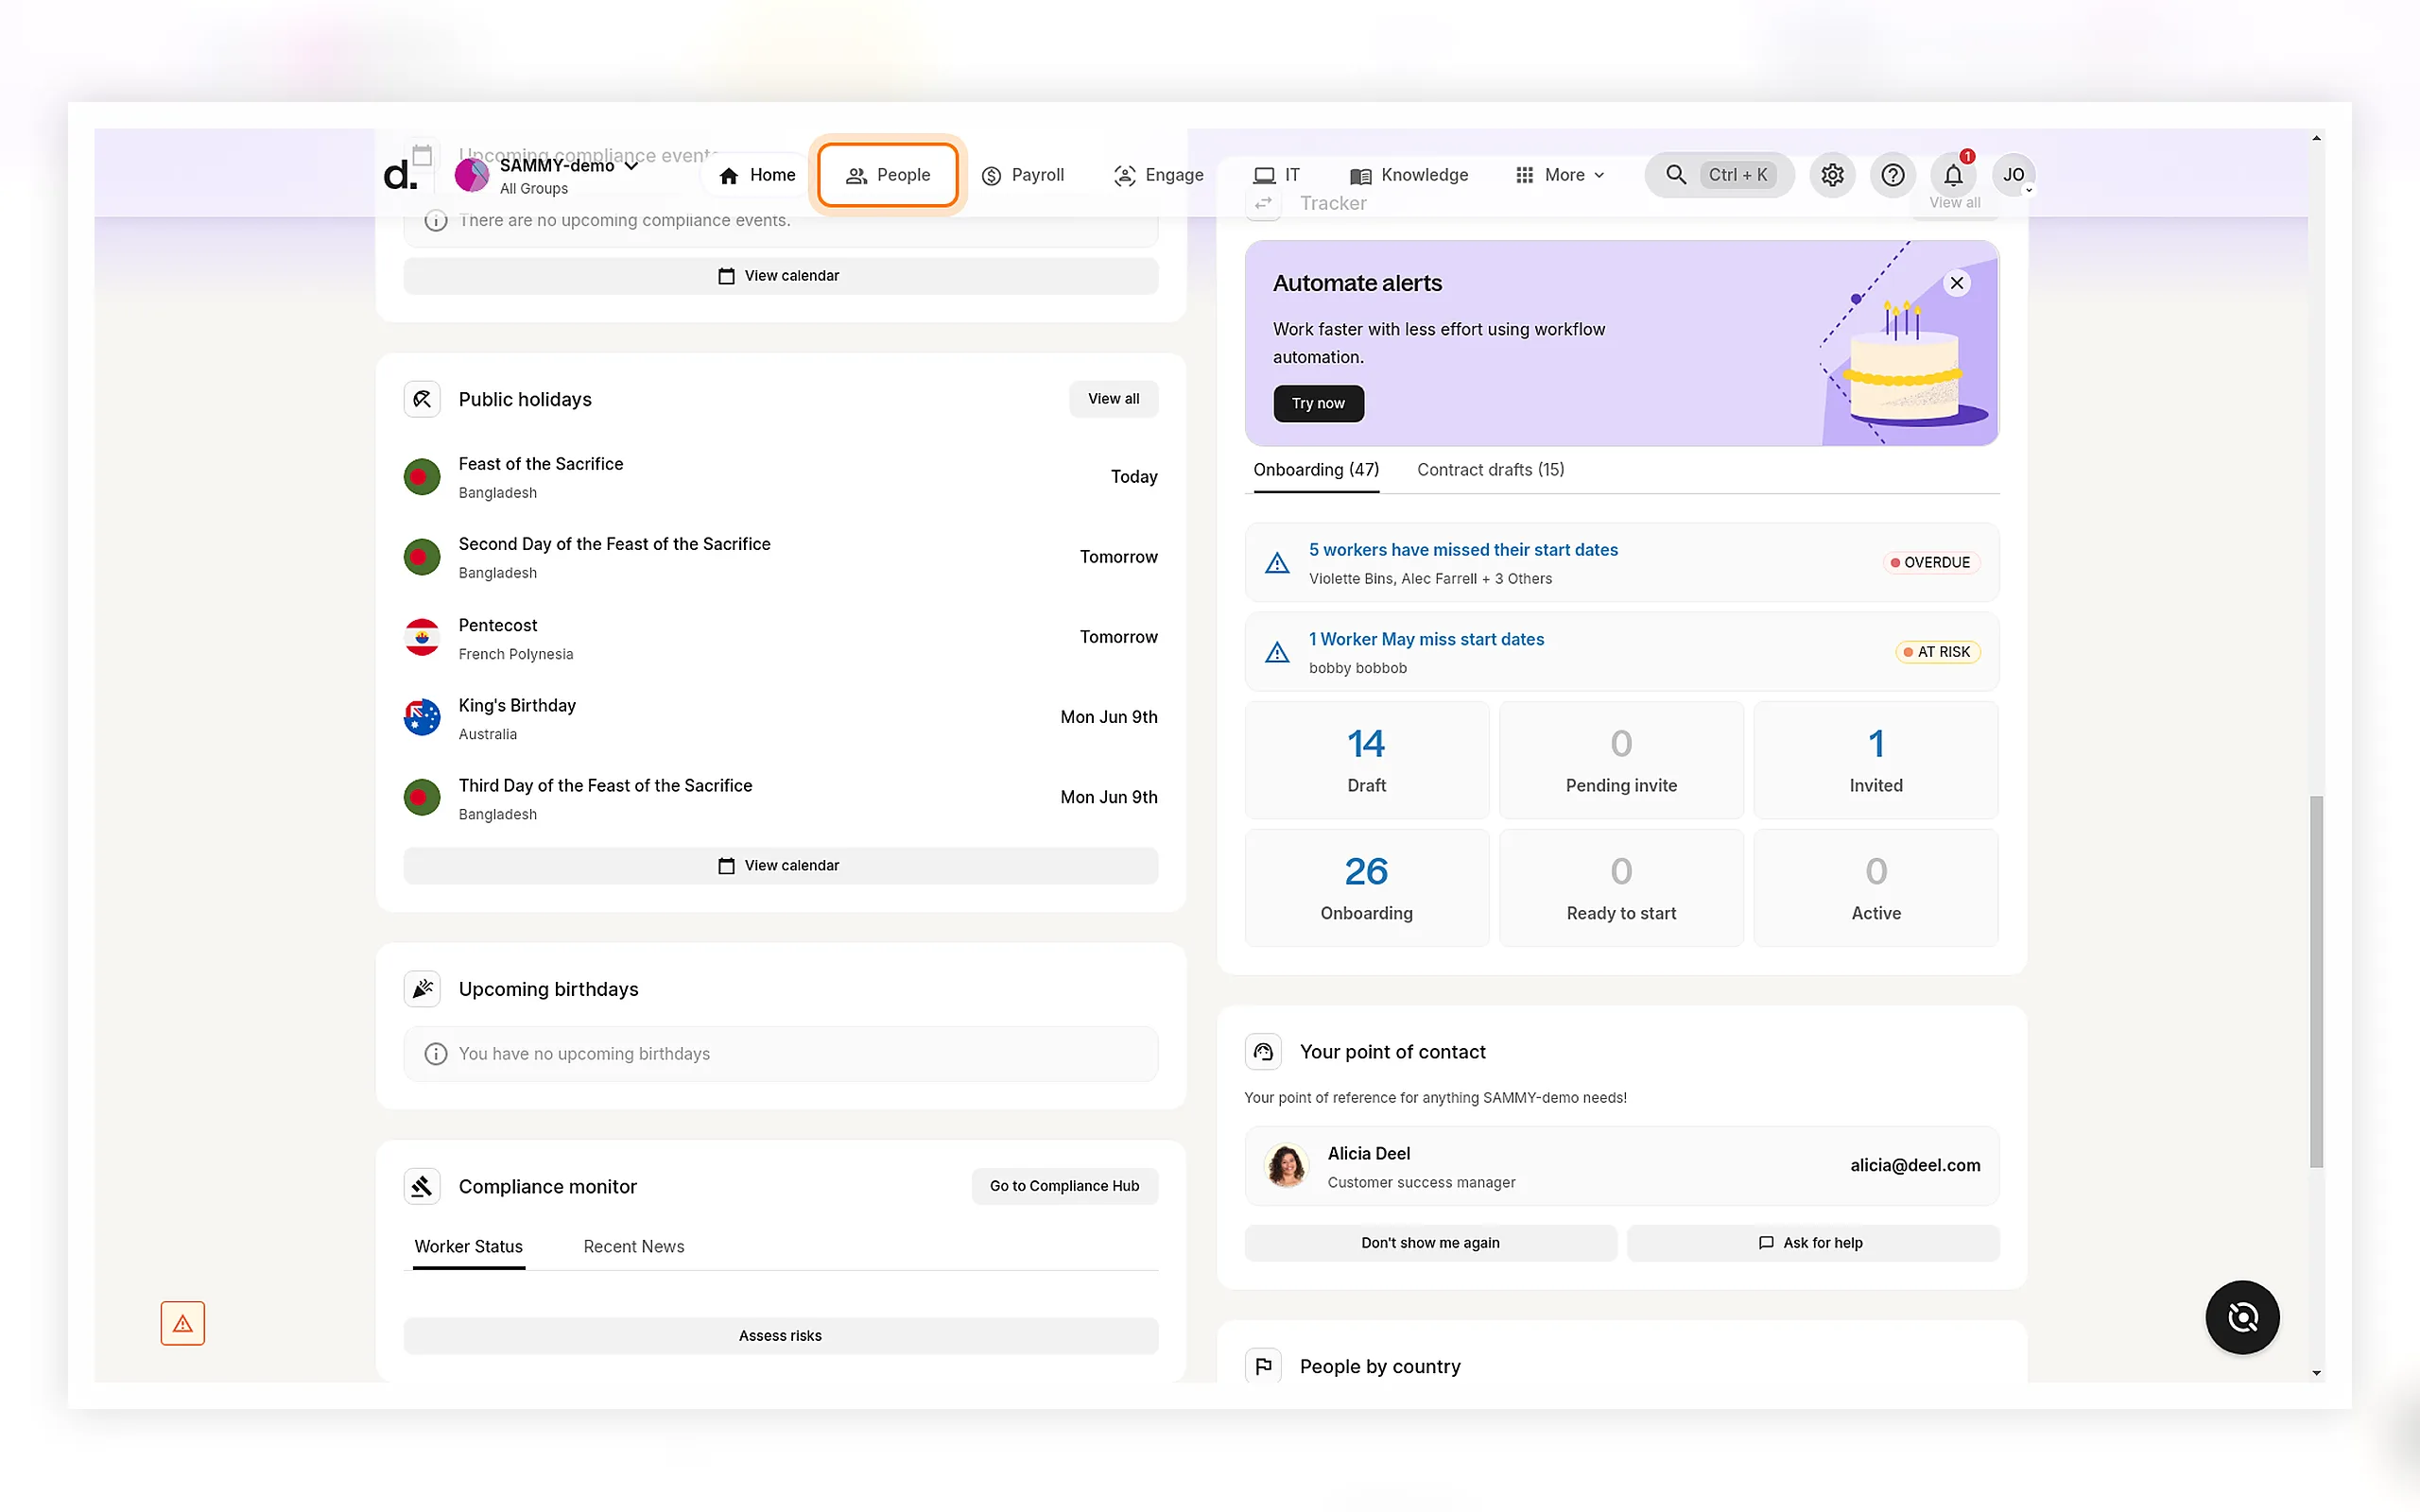Click the help question mark icon

tap(1892, 175)
